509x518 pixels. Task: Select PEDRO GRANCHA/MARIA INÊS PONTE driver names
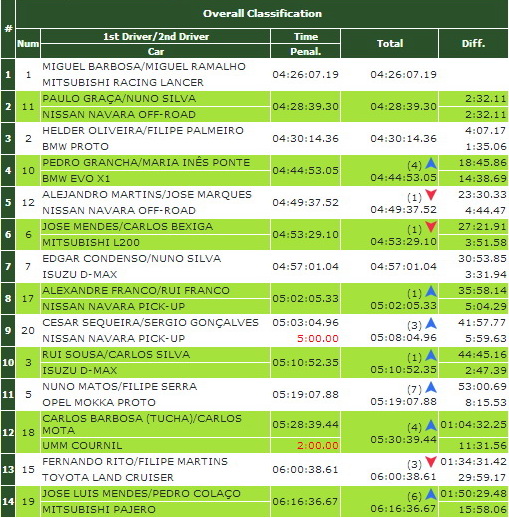pos(146,162)
